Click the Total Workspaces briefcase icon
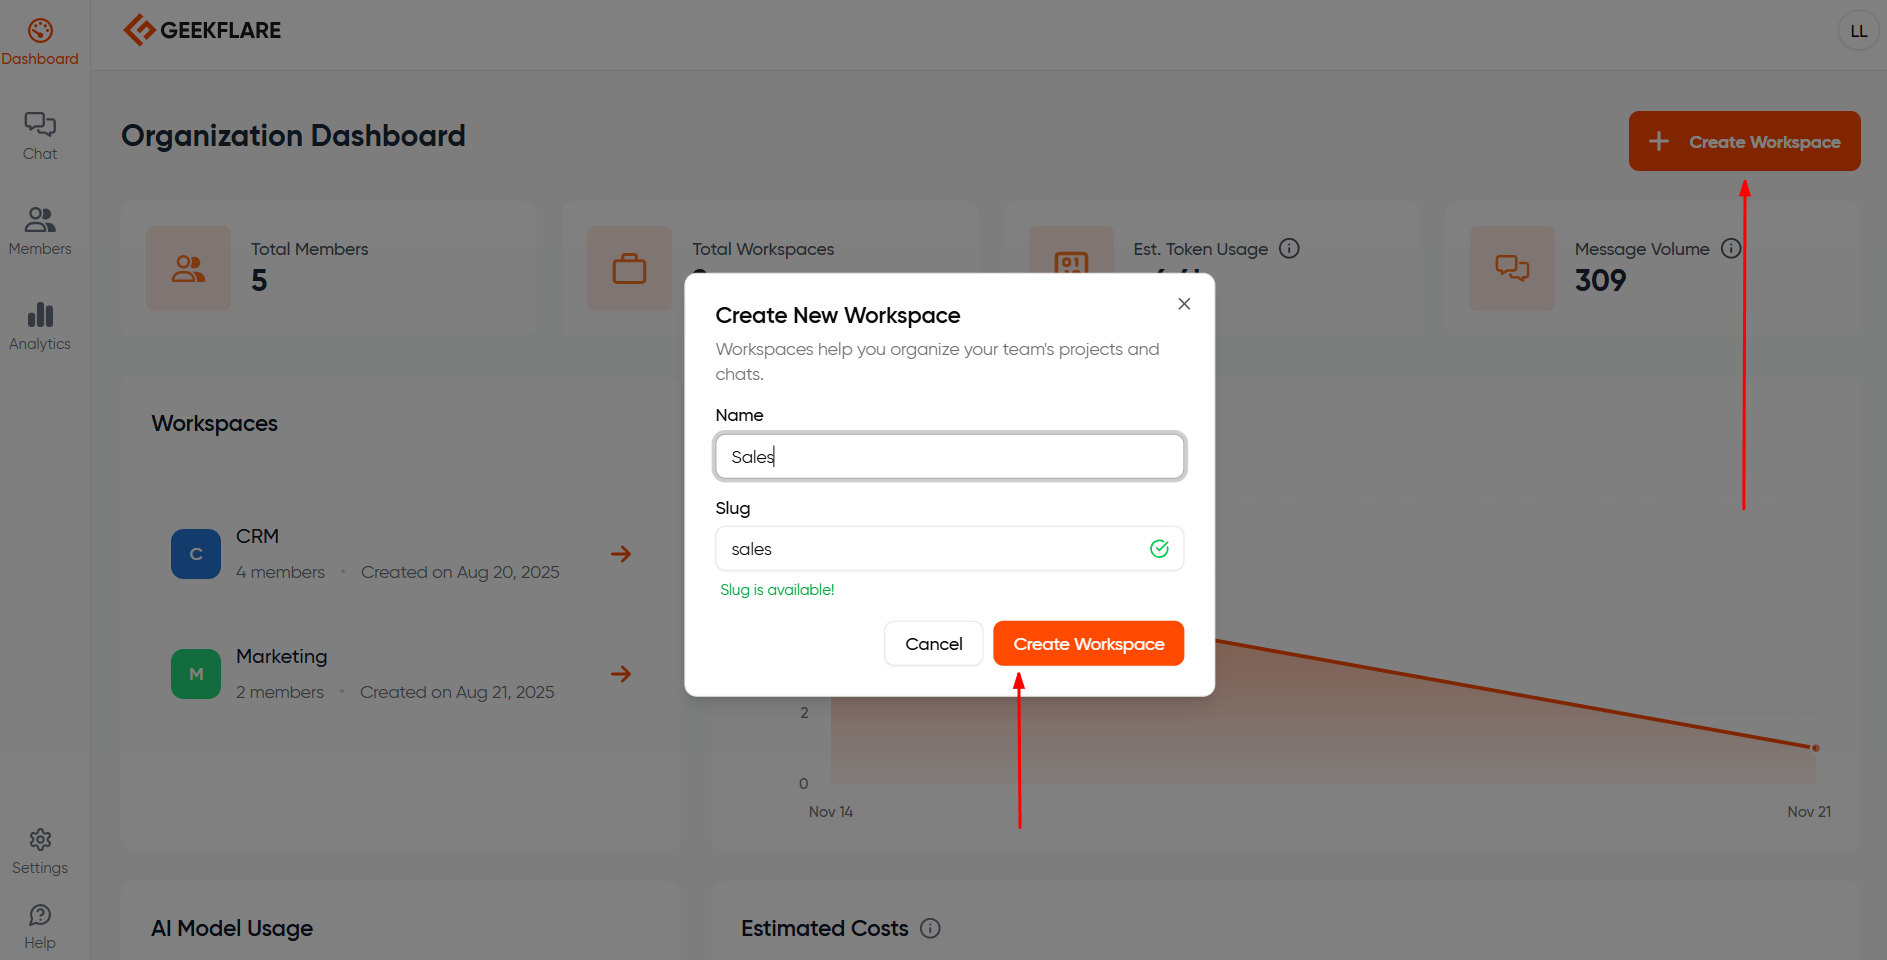1887x960 pixels. (x=629, y=268)
